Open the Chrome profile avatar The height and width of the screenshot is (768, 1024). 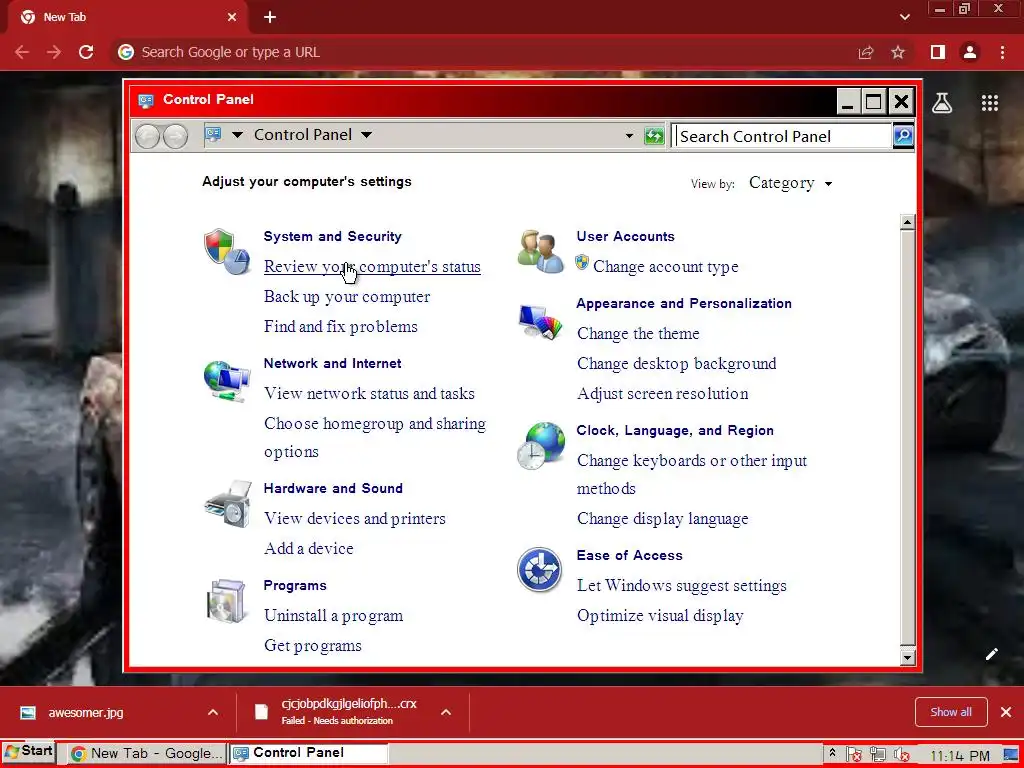click(x=970, y=52)
